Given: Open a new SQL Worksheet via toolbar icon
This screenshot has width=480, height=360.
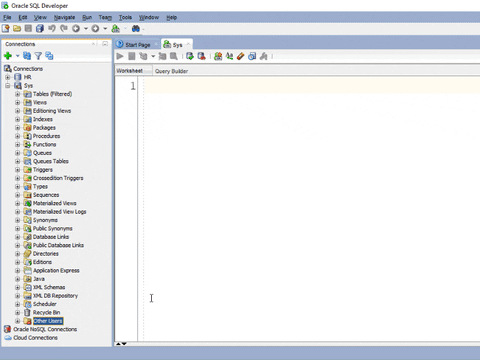Looking at the screenshot, I should point(116,29).
